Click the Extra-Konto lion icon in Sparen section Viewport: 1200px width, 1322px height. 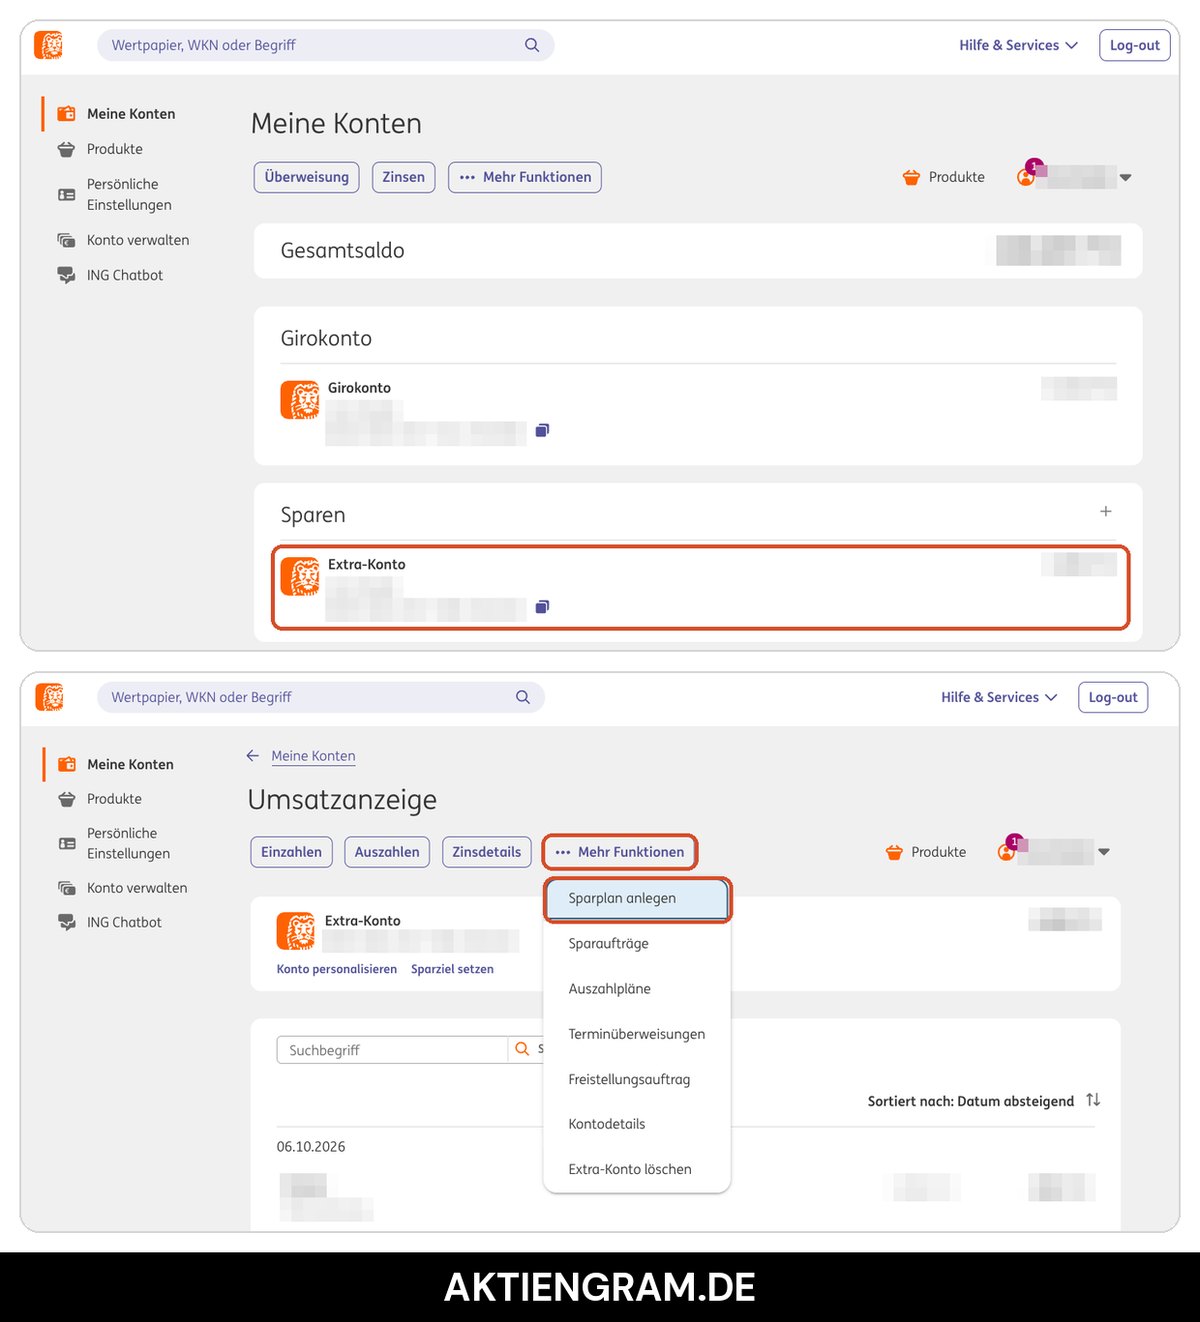pos(300,577)
